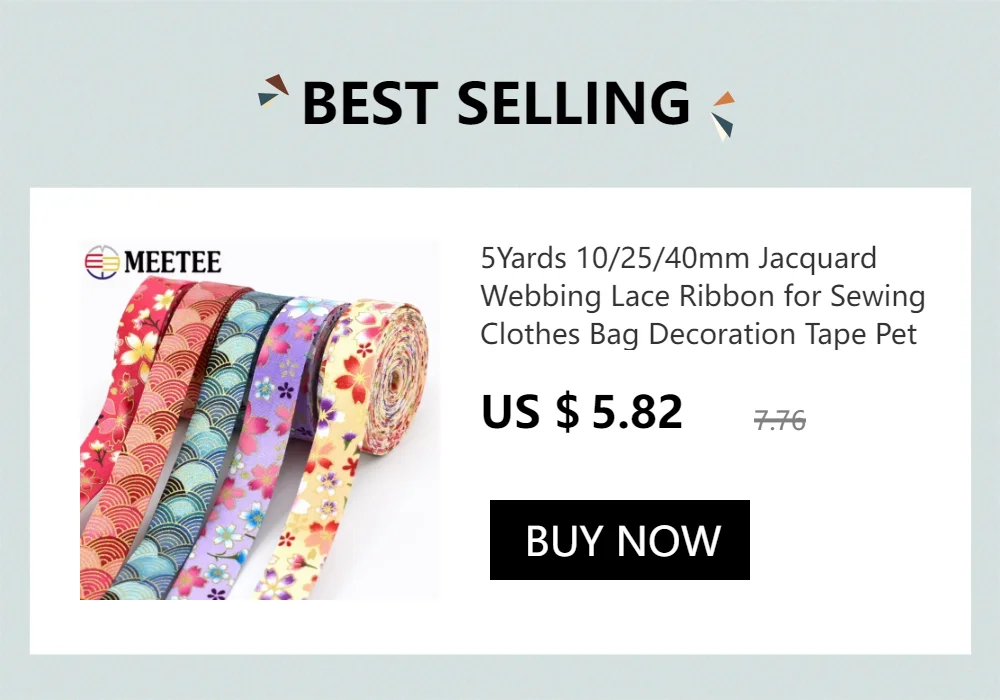Click the 'Clothes Bag Decoration Tape Pet' text line
This screenshot has width=1000, height=700.
point(698,335)
